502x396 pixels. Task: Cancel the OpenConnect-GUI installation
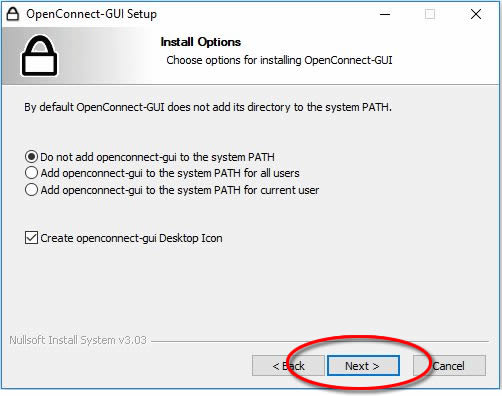[449, 366]
